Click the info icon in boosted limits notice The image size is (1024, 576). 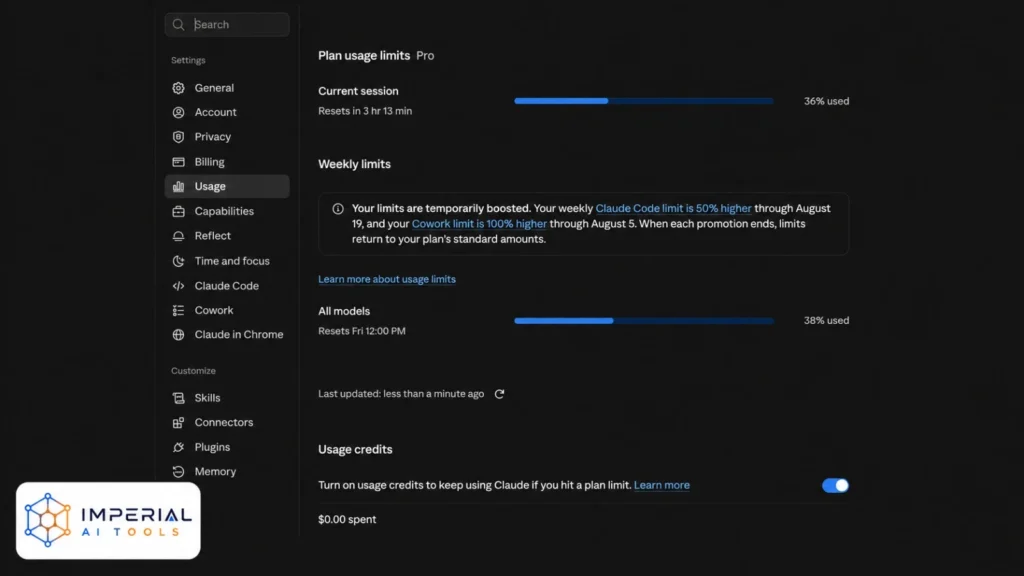click(338, 209)
